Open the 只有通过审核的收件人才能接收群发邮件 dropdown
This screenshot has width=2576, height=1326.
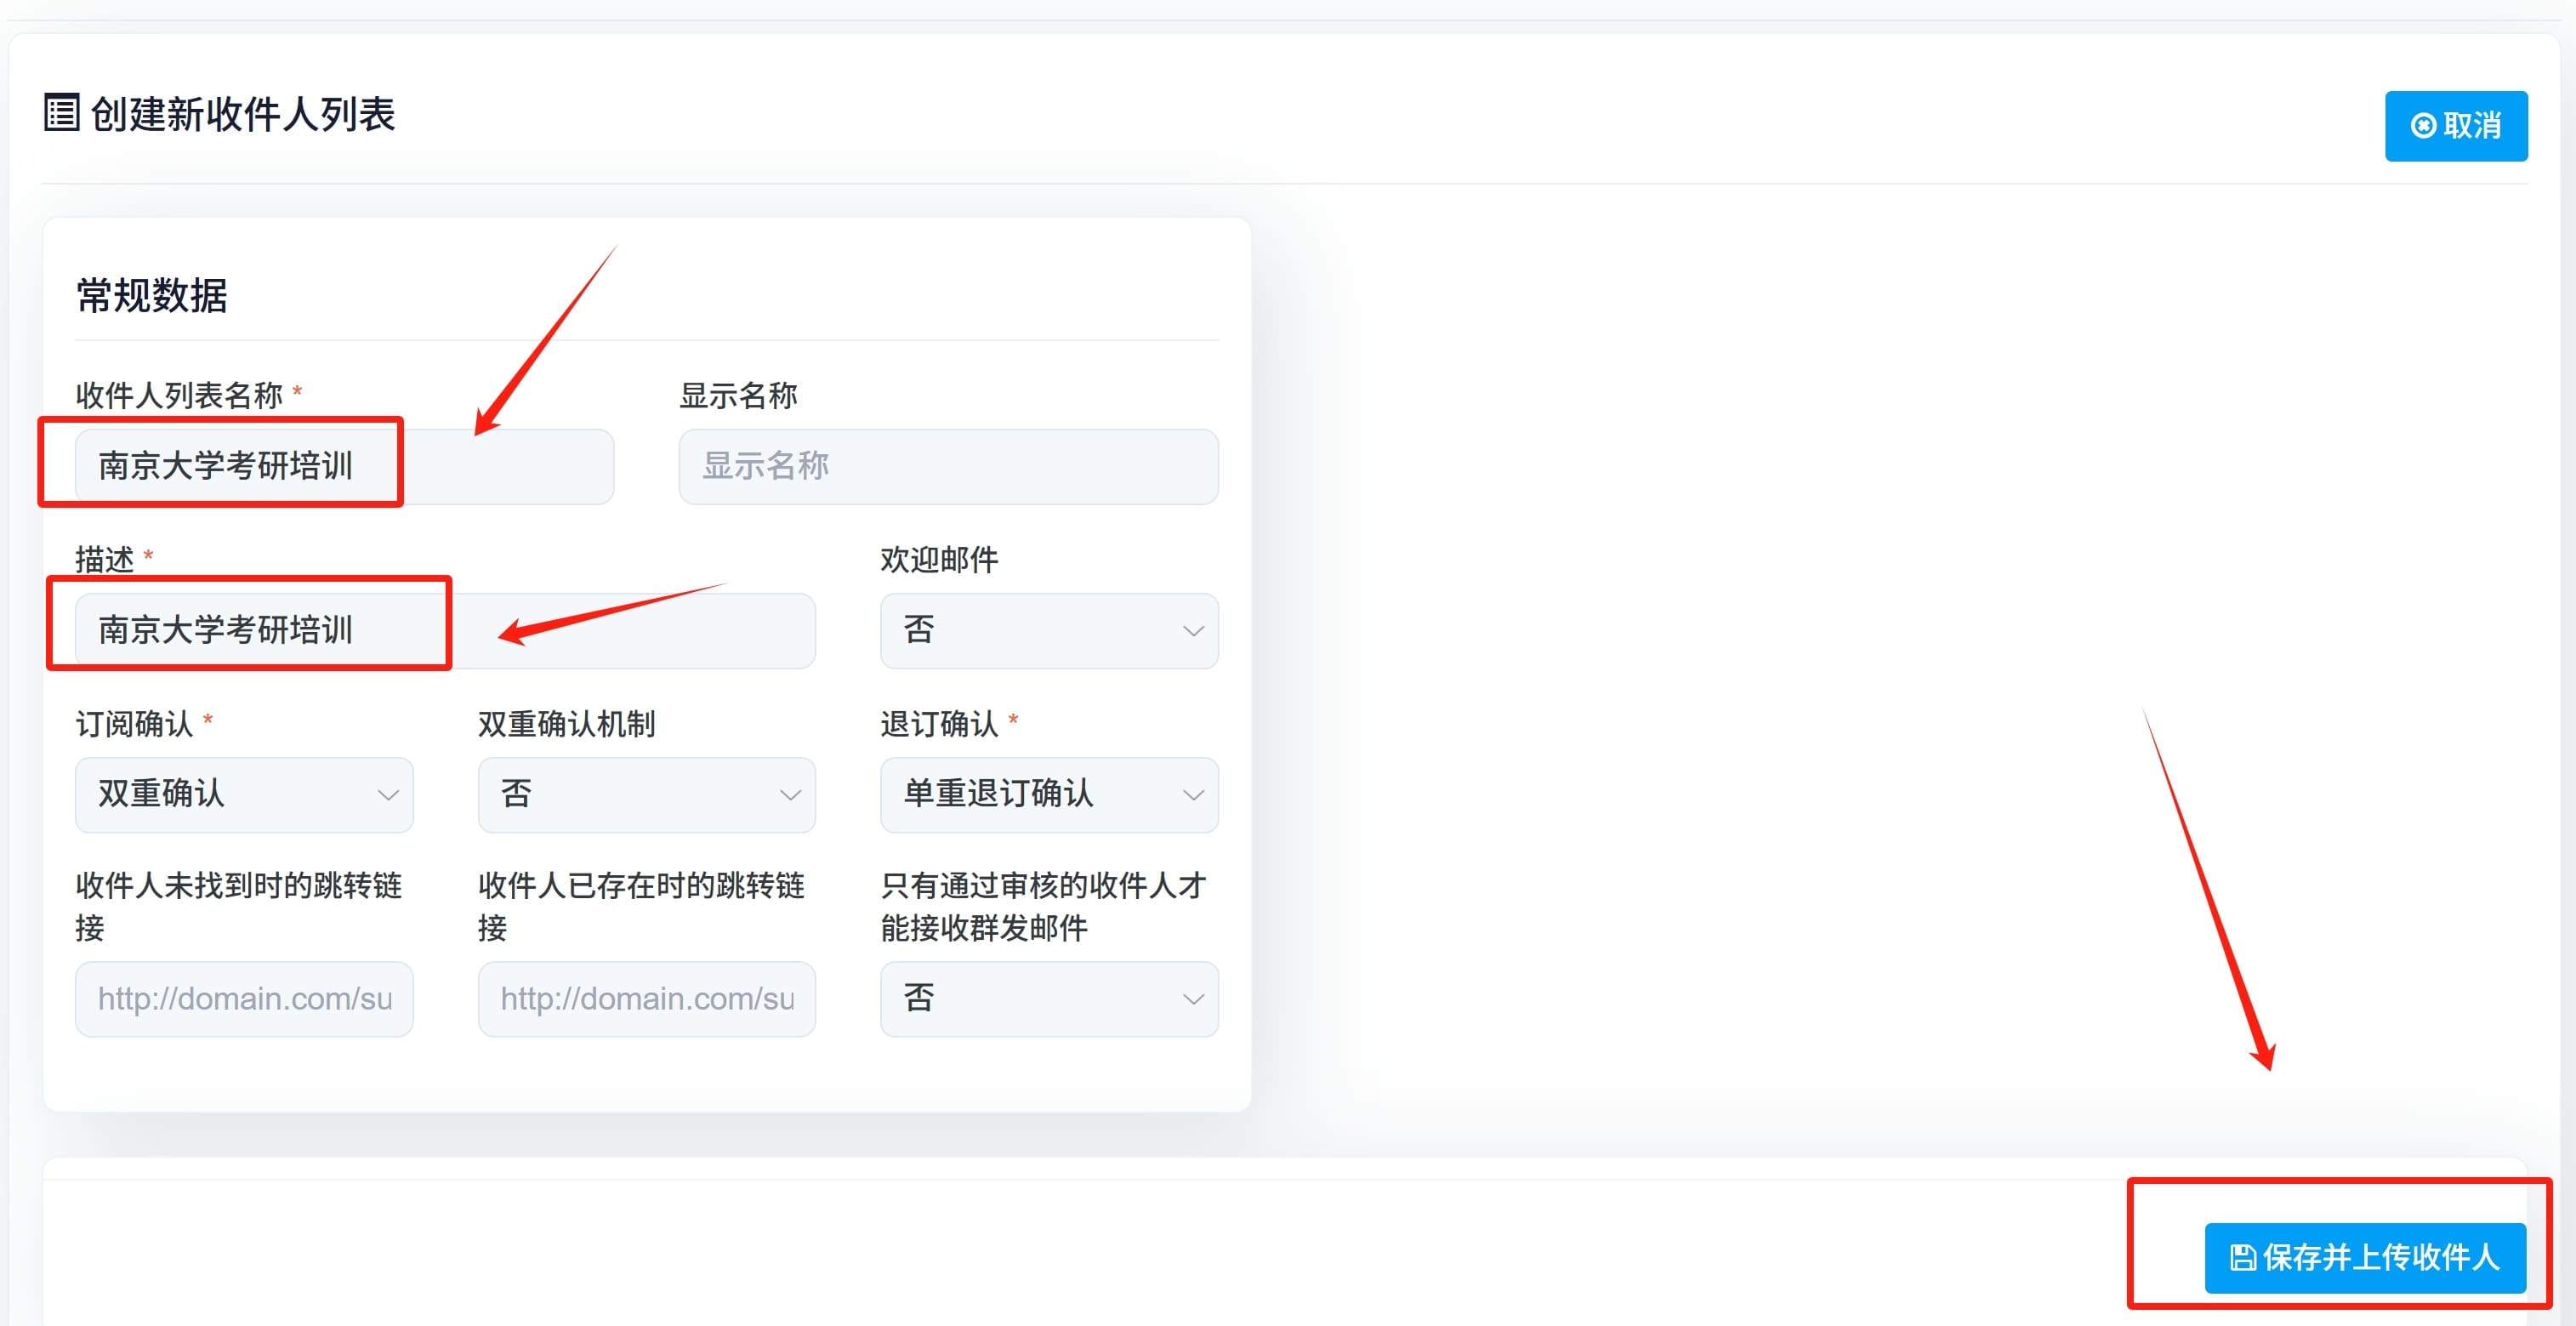(x=1049, y=998)
